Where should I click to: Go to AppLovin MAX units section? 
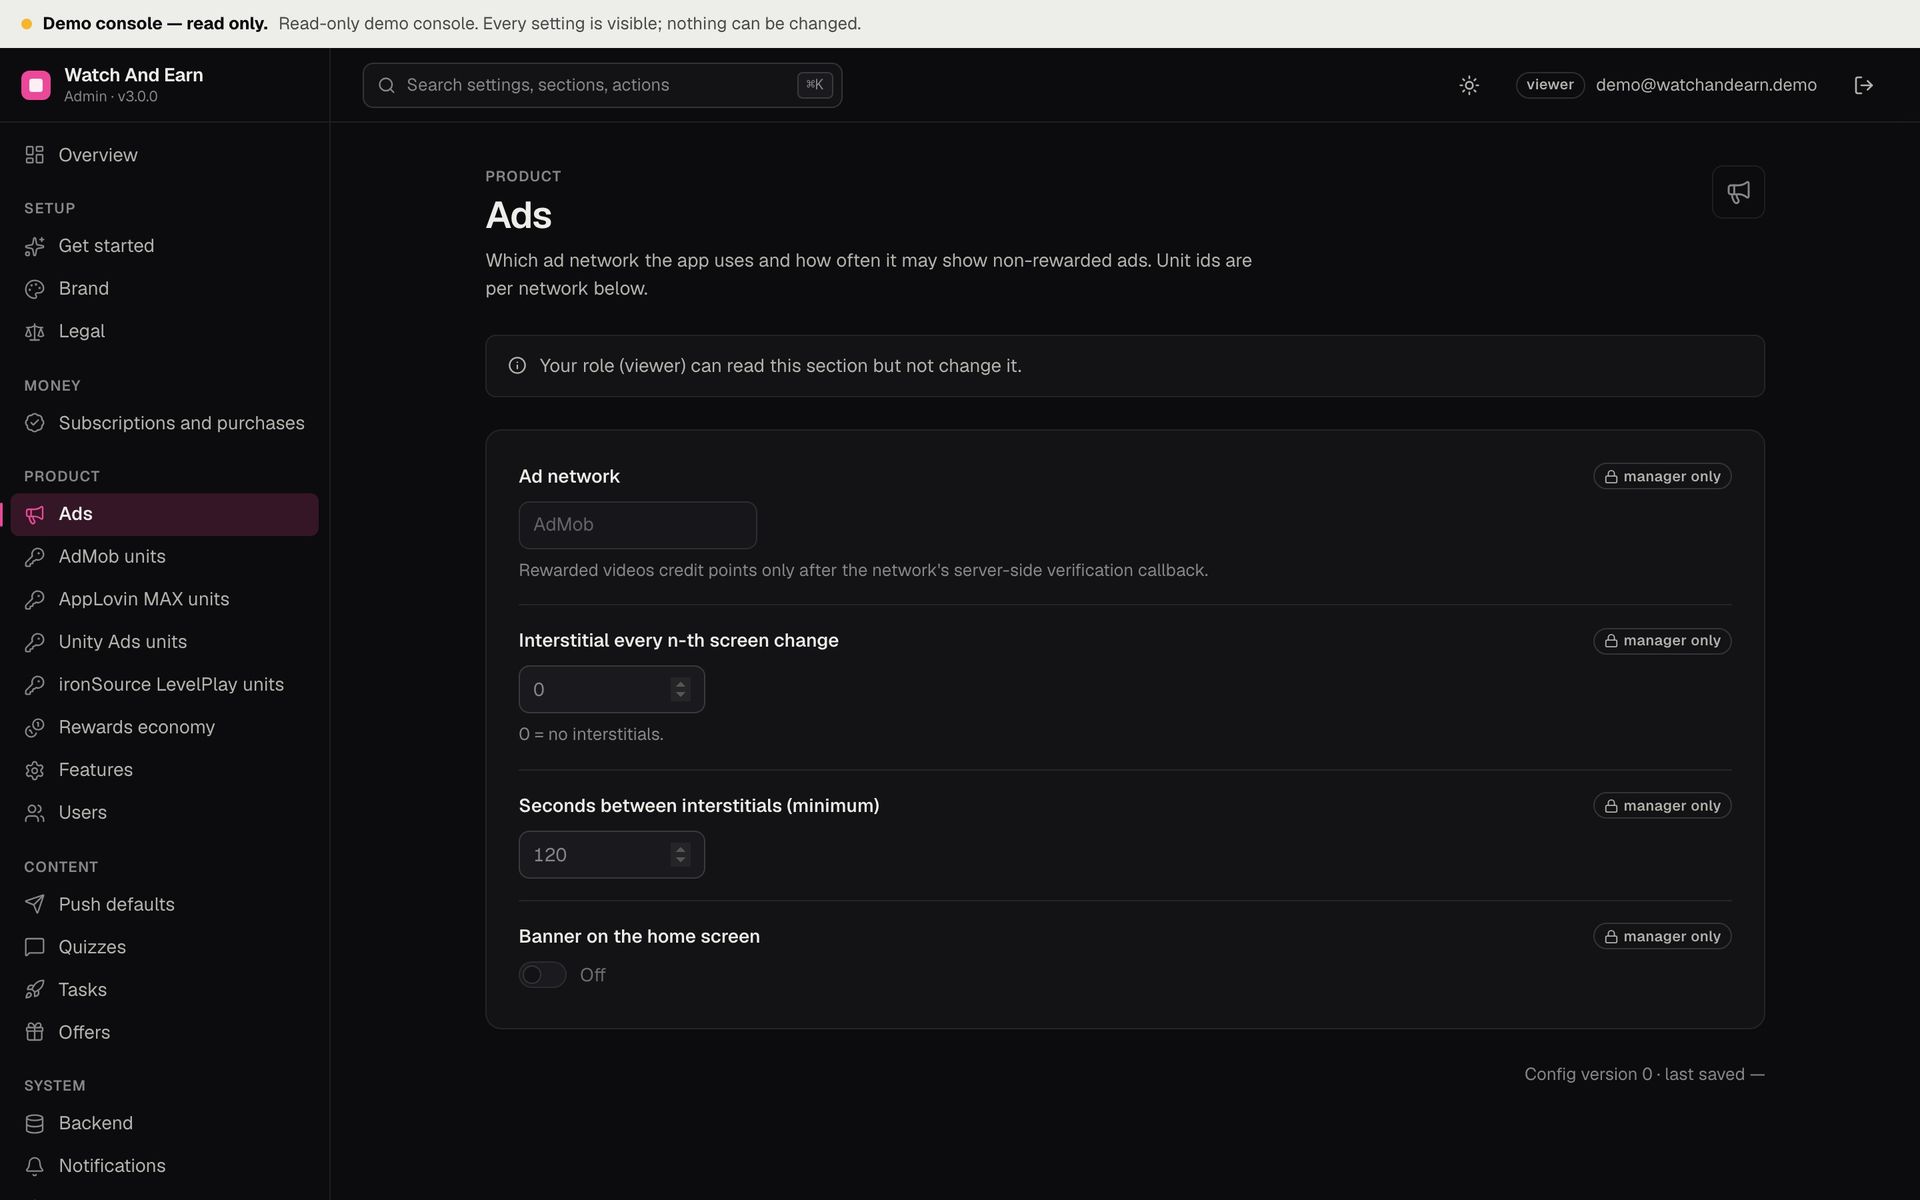pyautogui.click(x=165, y=599)
